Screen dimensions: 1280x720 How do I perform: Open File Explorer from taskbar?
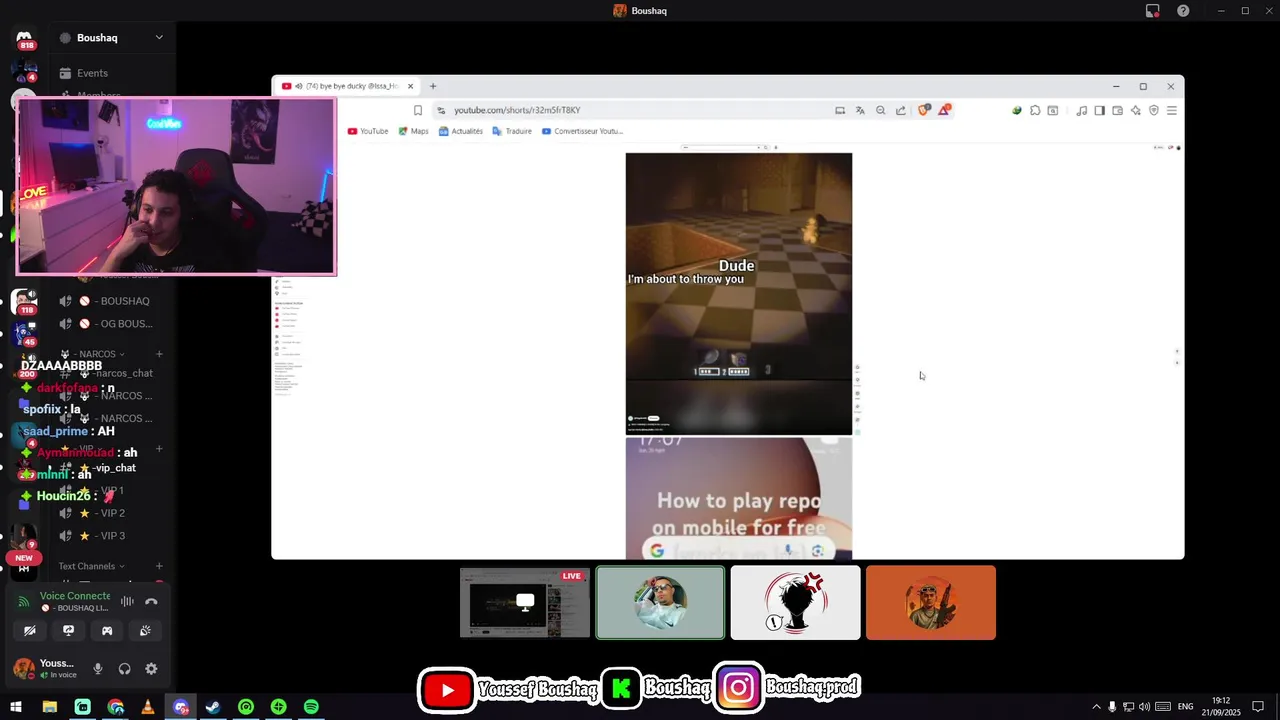tap(49, 707)
